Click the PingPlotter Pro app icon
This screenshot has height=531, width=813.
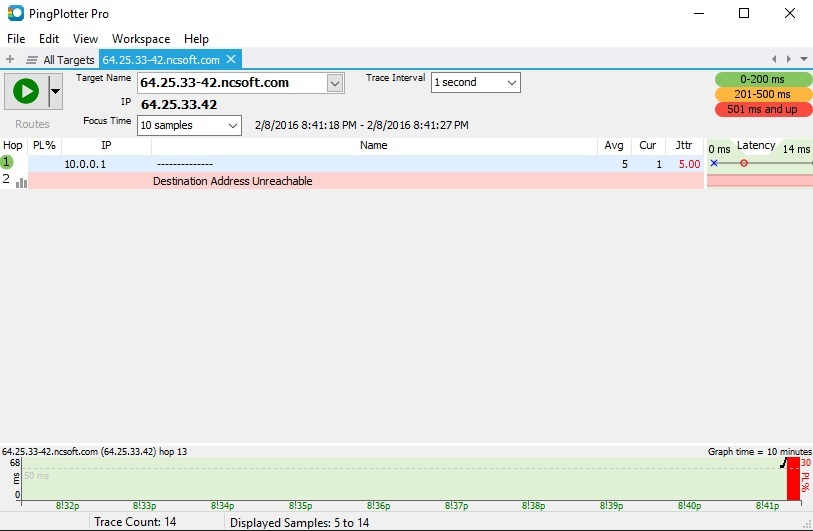[x=16, y=13]
